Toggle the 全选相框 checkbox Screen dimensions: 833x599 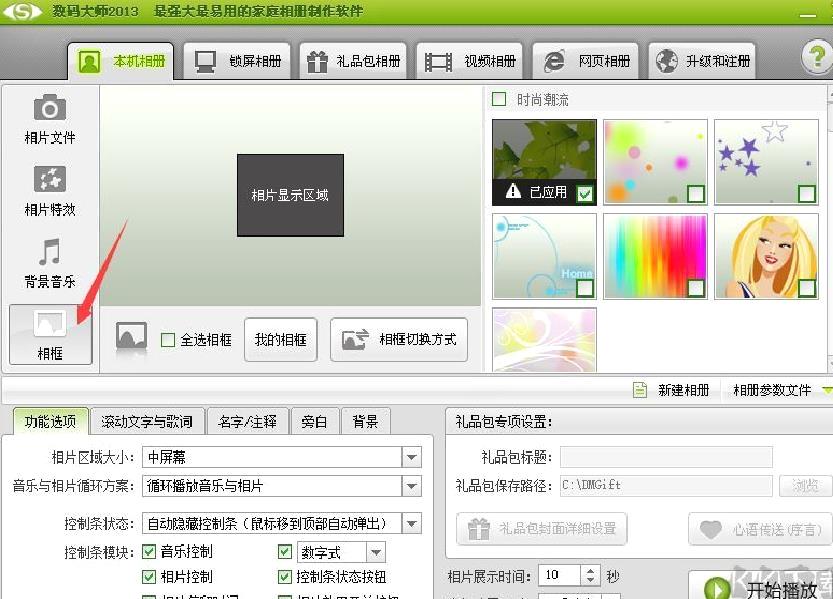pyautogui.click(x=168, y=340)
